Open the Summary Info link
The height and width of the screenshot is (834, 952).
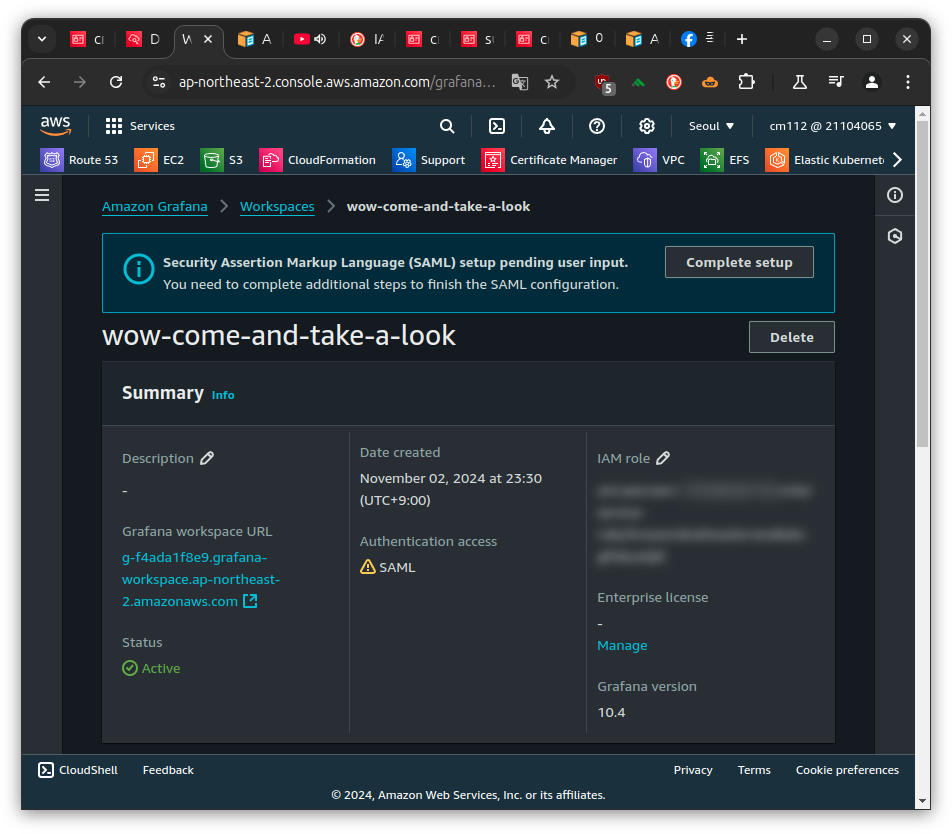point(223,395)
